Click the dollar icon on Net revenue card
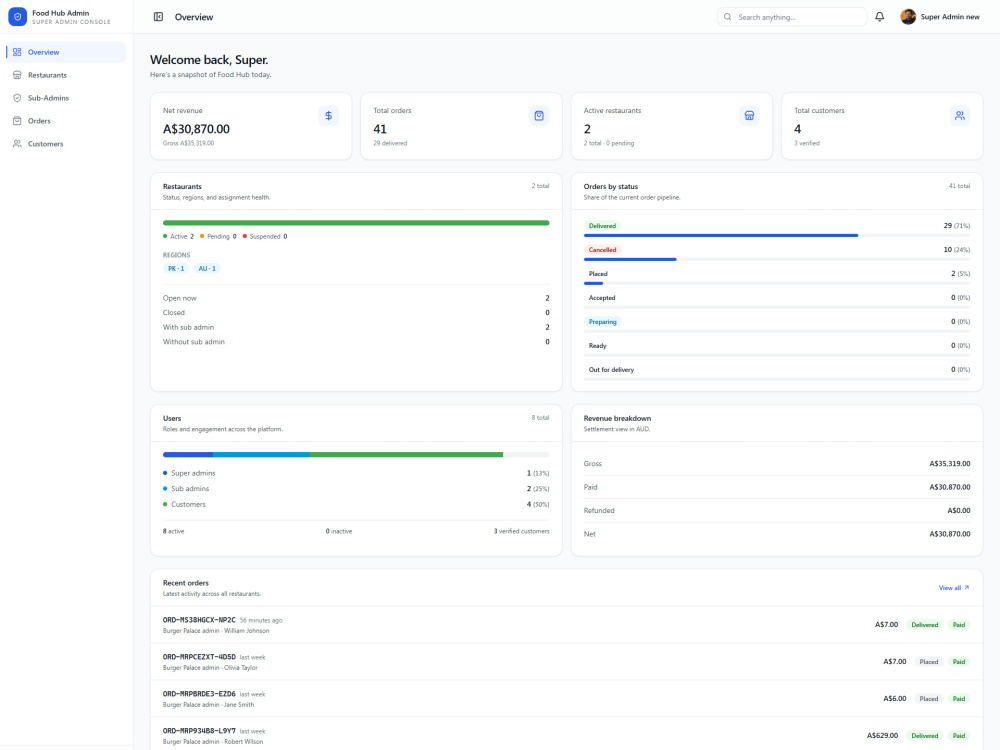The width and height of the screenshot is (1000, 750). 328,115
